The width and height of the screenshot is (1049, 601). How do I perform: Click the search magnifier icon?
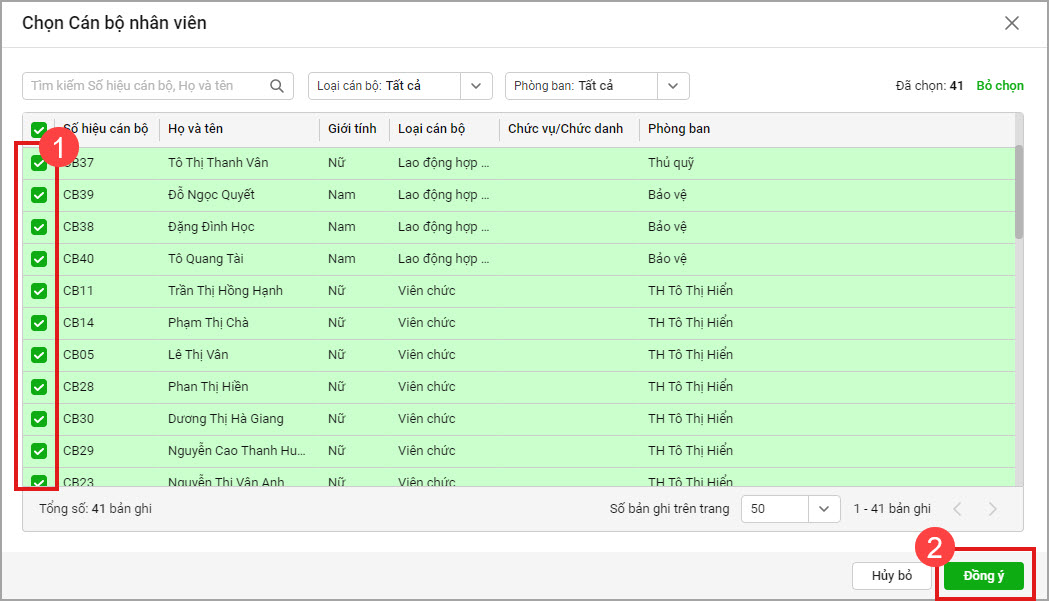277,86
